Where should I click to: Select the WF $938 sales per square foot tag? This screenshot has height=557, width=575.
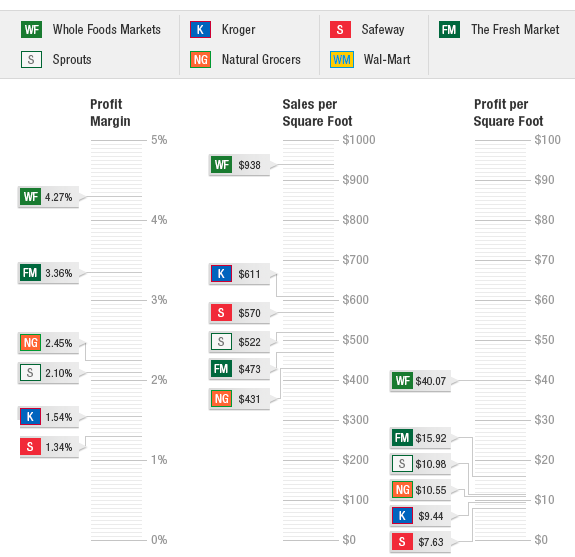(239, 165)
